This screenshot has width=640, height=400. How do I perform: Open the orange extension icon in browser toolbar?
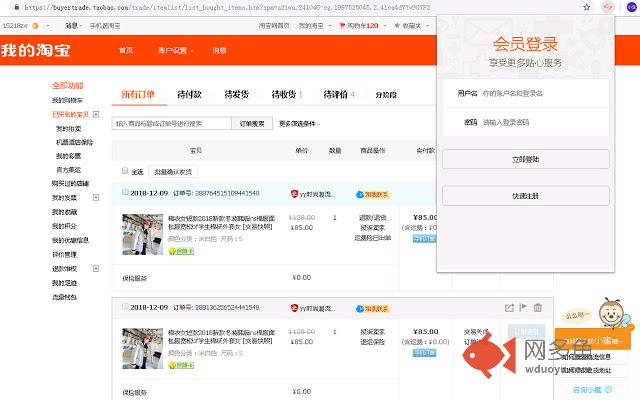tap(608, 7)
